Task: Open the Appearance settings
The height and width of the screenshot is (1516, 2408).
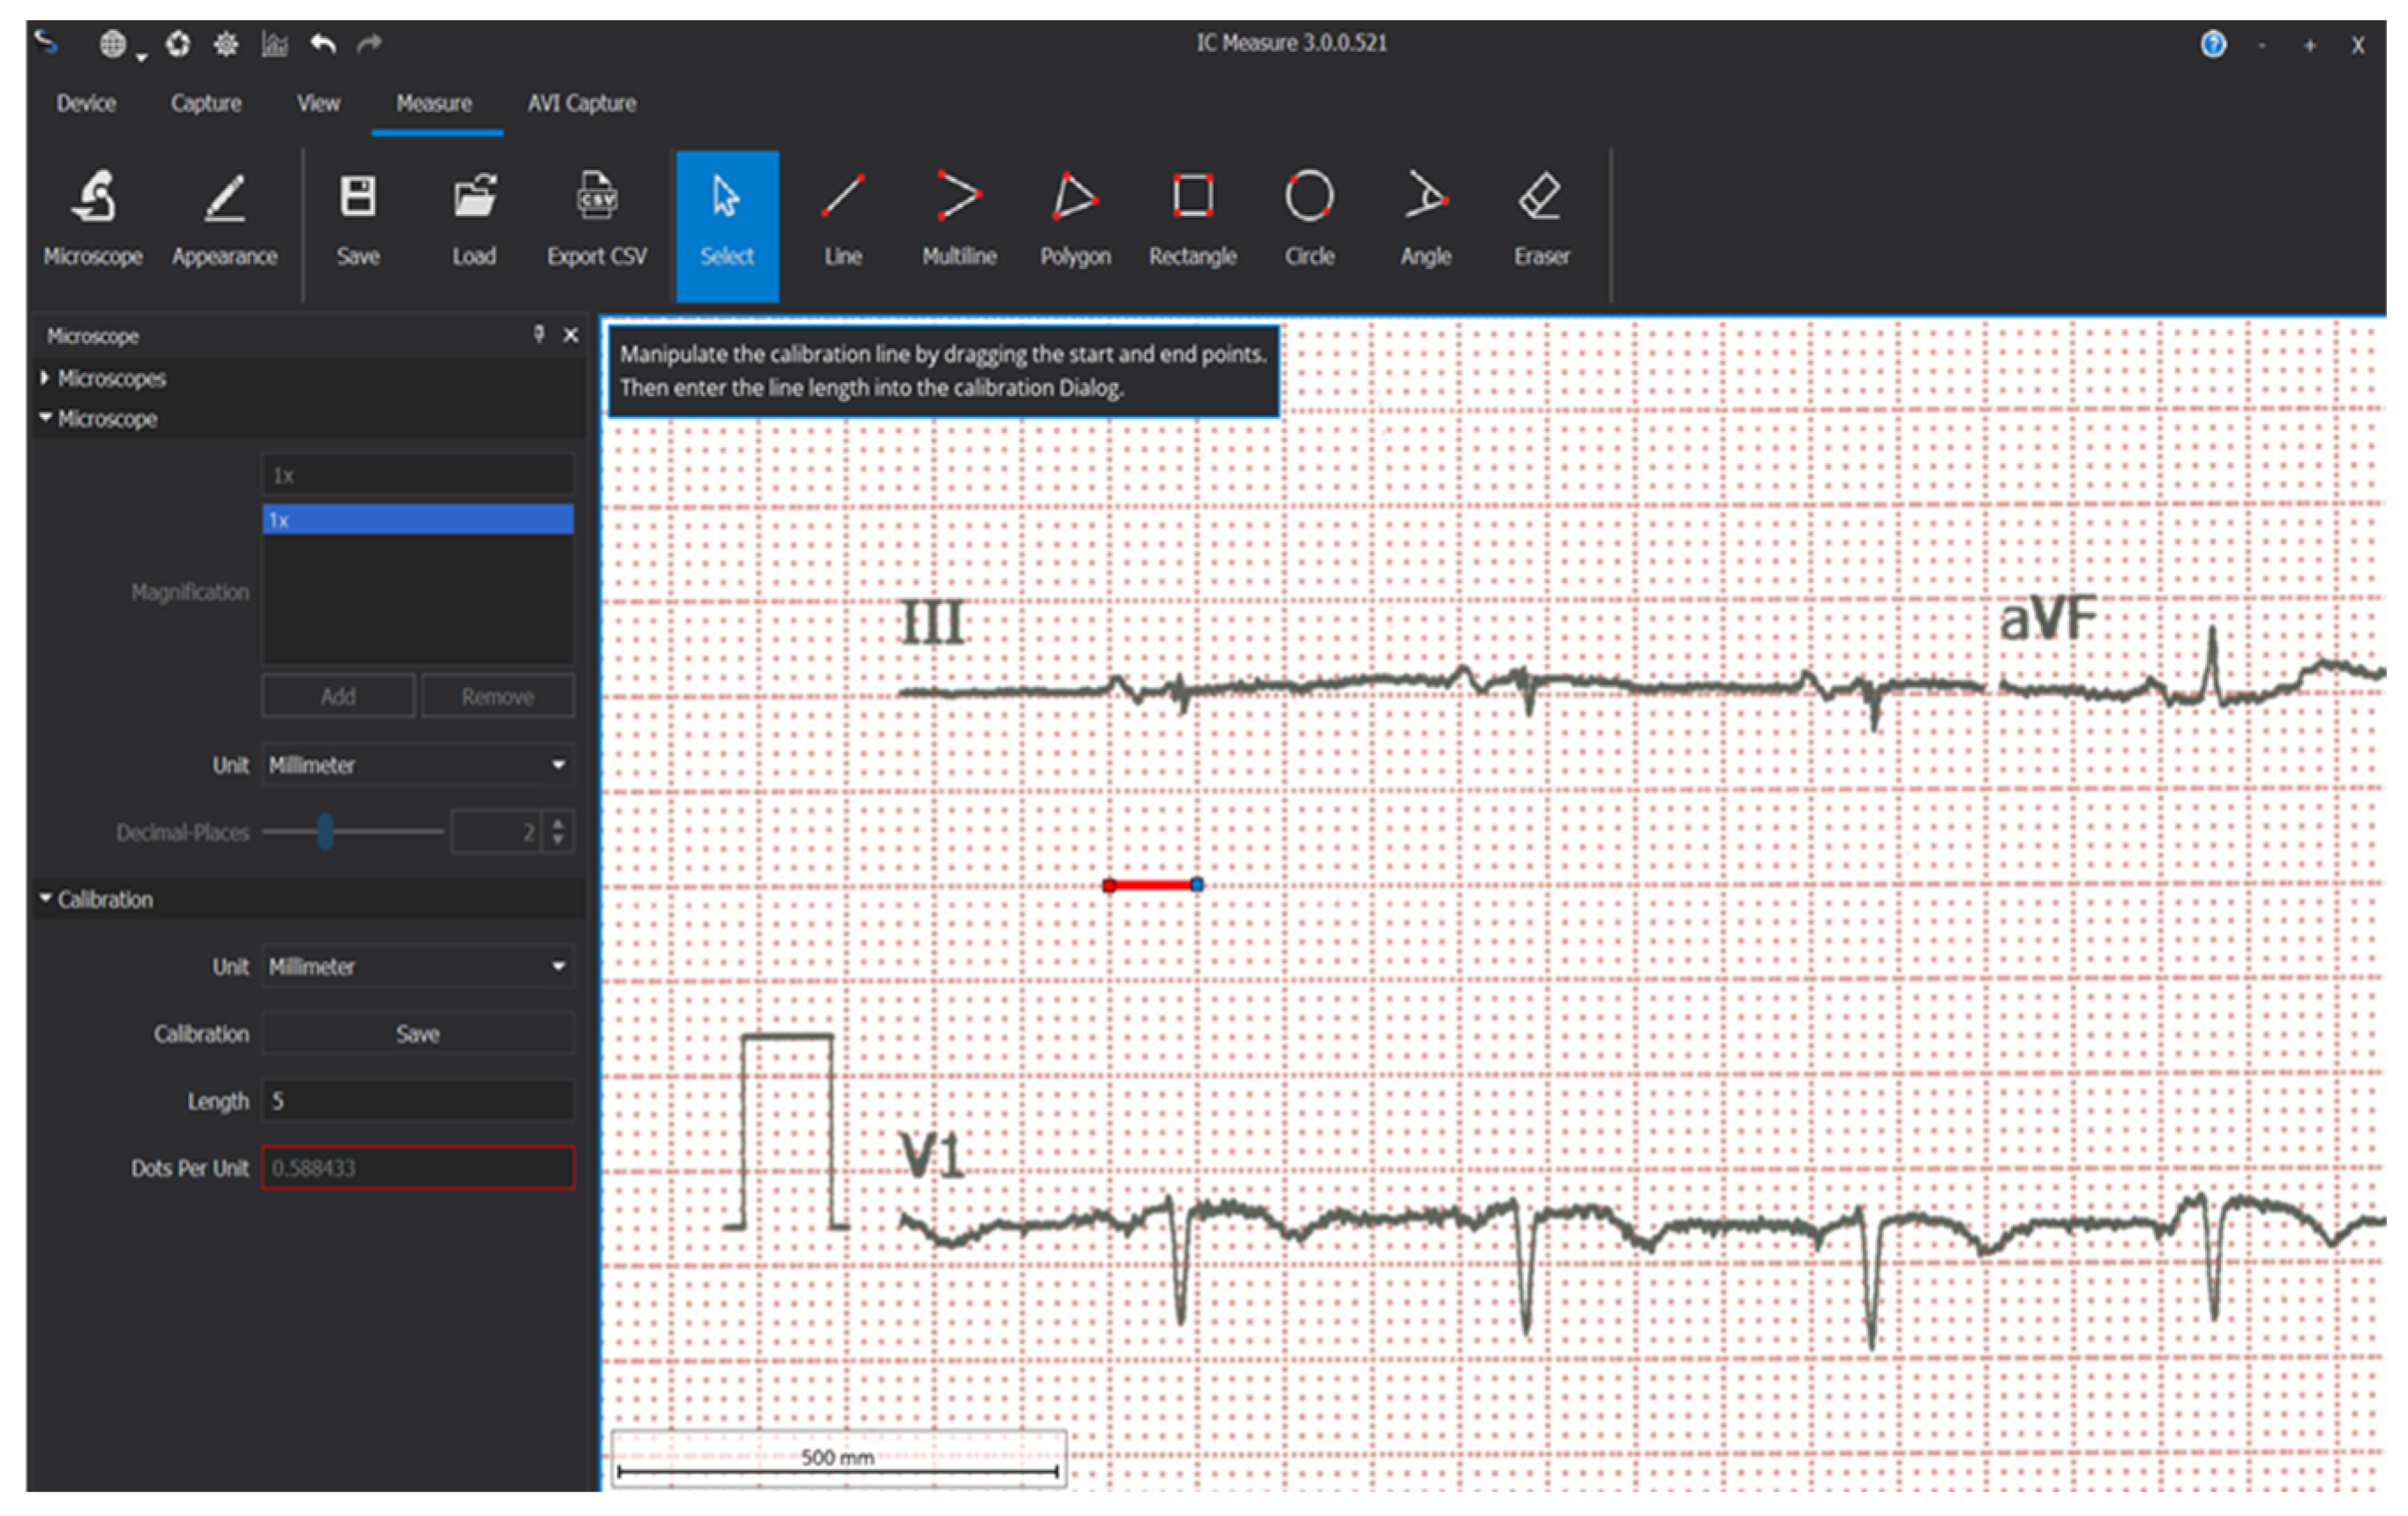Action: pos(224,218)
